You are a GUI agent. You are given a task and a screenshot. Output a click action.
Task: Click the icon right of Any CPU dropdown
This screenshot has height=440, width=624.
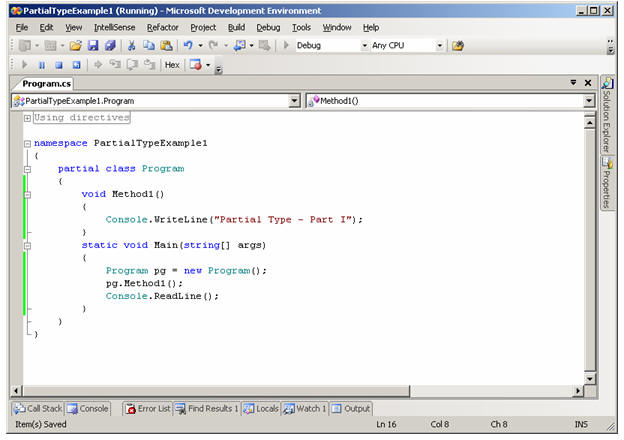click(458, 46)
